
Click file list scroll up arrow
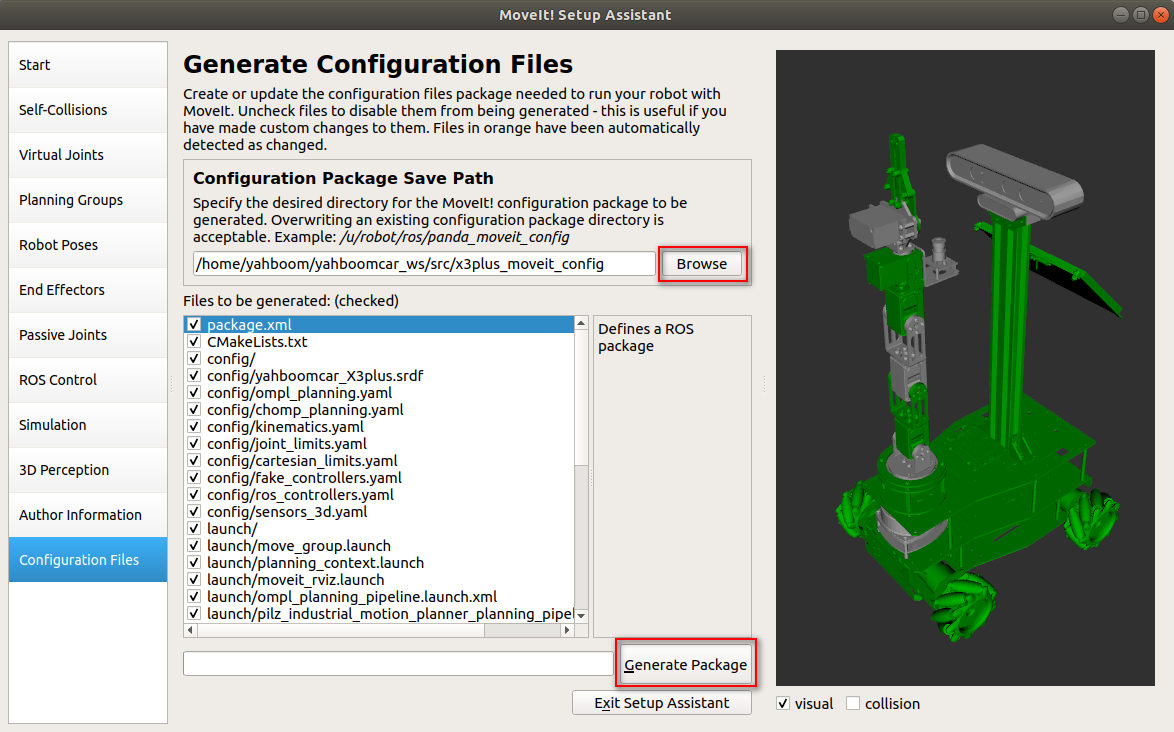(x=581, y=323)
